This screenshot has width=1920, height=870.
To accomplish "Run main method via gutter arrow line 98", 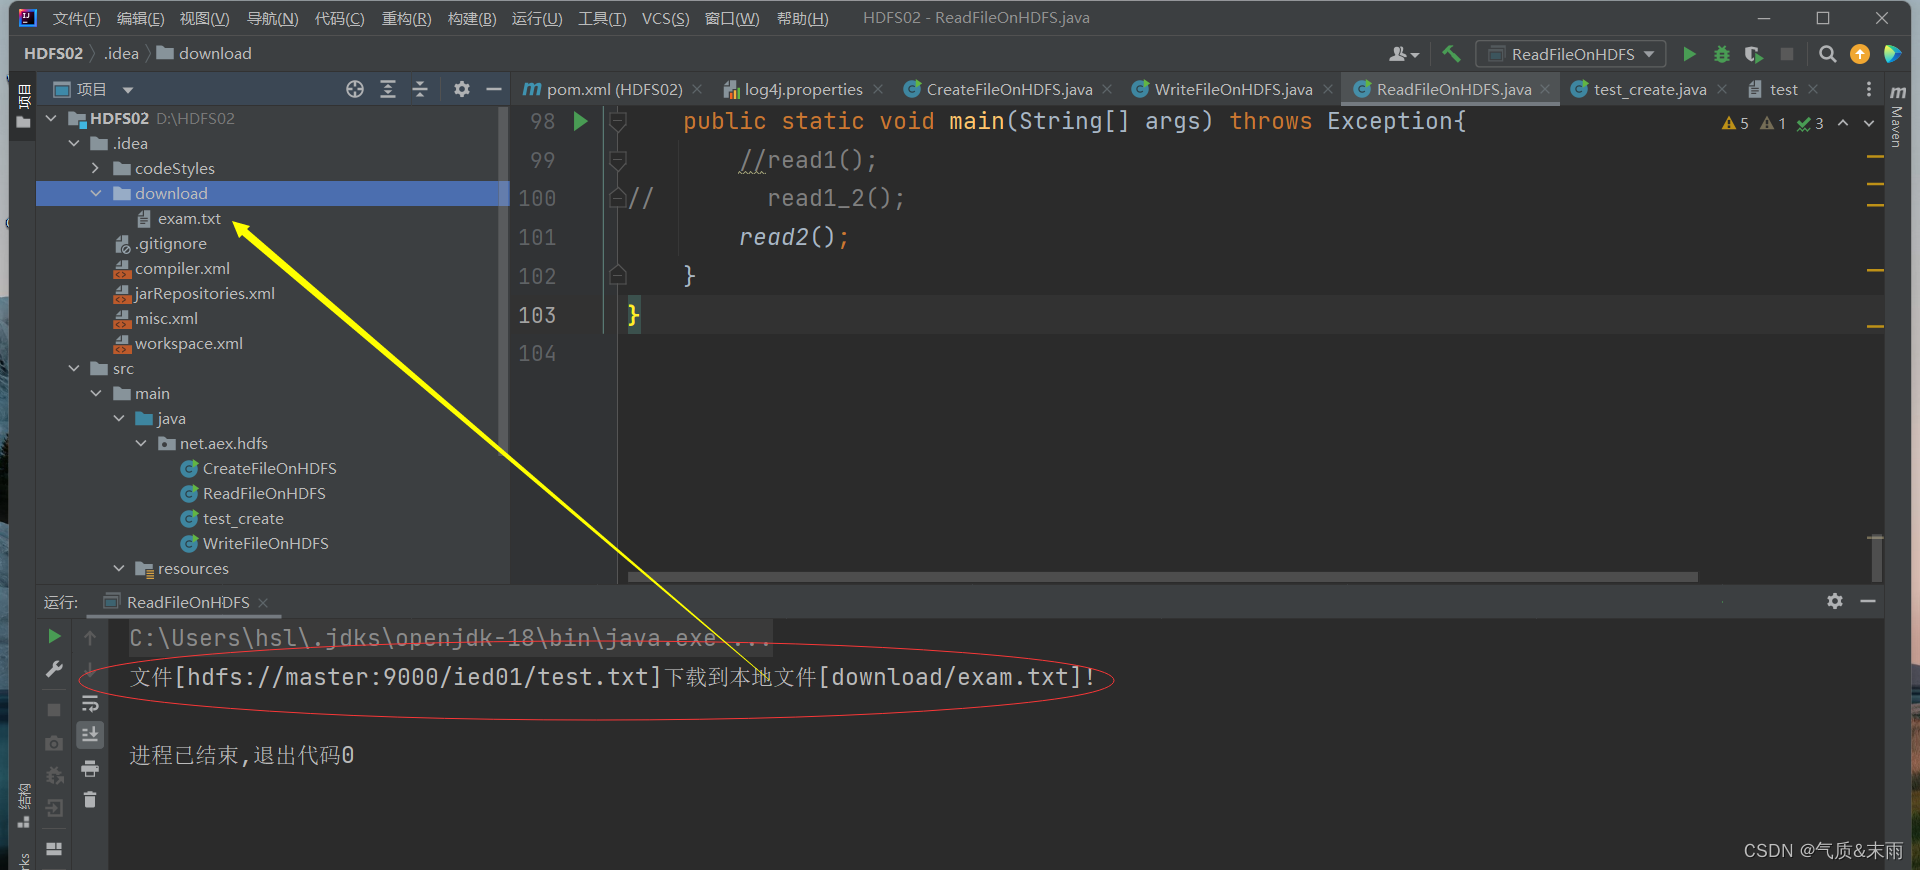I will coord(580,122).
